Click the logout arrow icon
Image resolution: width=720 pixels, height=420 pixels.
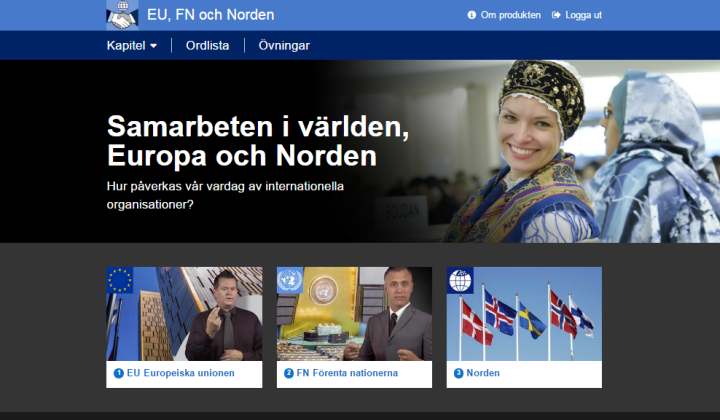pos(556,15)
